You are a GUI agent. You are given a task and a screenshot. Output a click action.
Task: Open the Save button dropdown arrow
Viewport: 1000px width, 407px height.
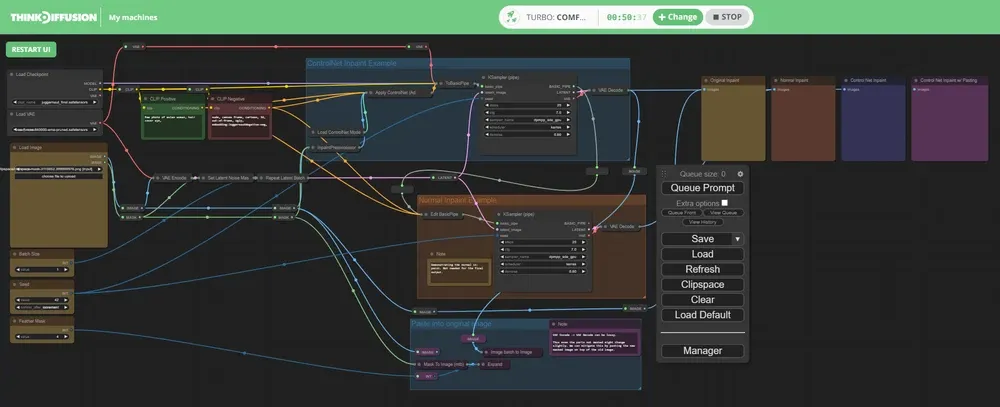737,239
